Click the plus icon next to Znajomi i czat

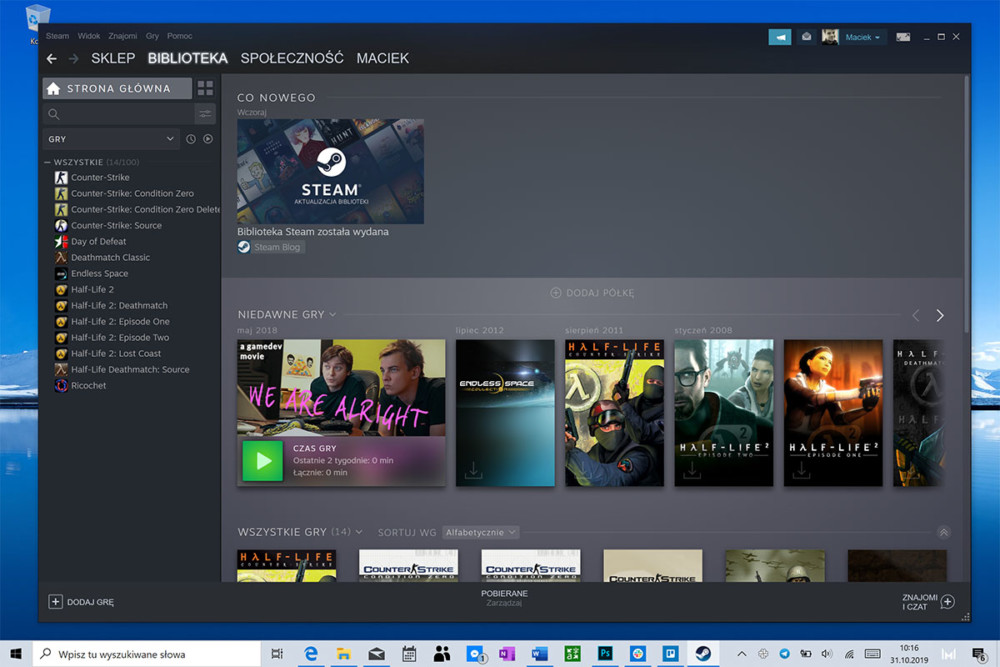point(948,602)
